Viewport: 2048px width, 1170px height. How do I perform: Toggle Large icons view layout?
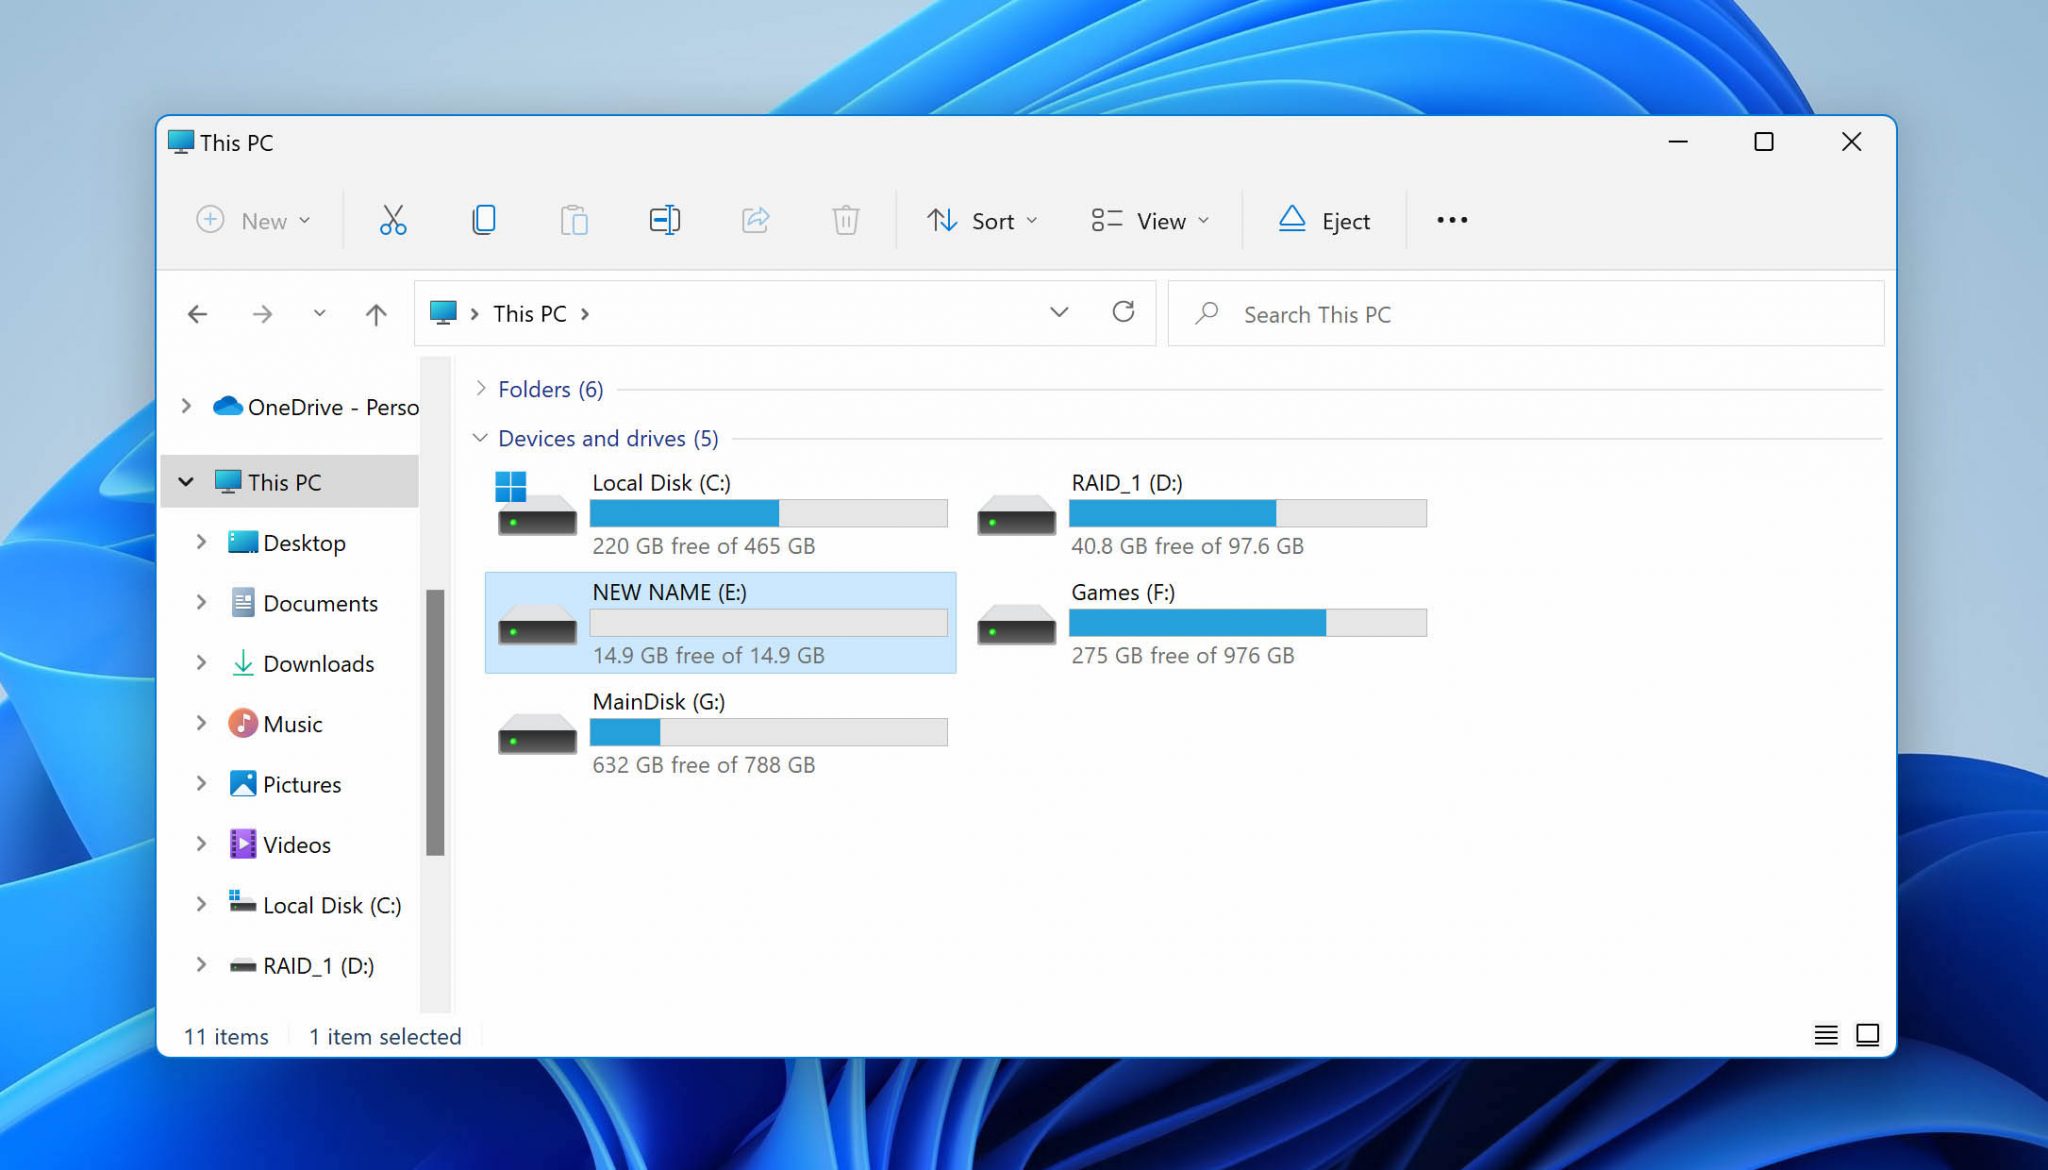[1865, 1034]
